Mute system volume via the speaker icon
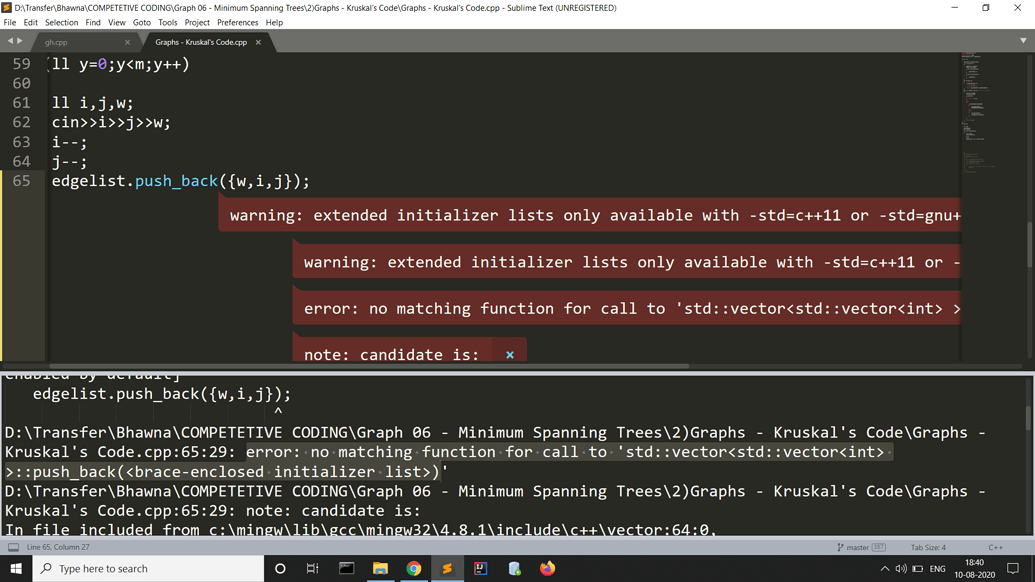The width and height of the screenshot is (1035, 582). click(901, 568)
